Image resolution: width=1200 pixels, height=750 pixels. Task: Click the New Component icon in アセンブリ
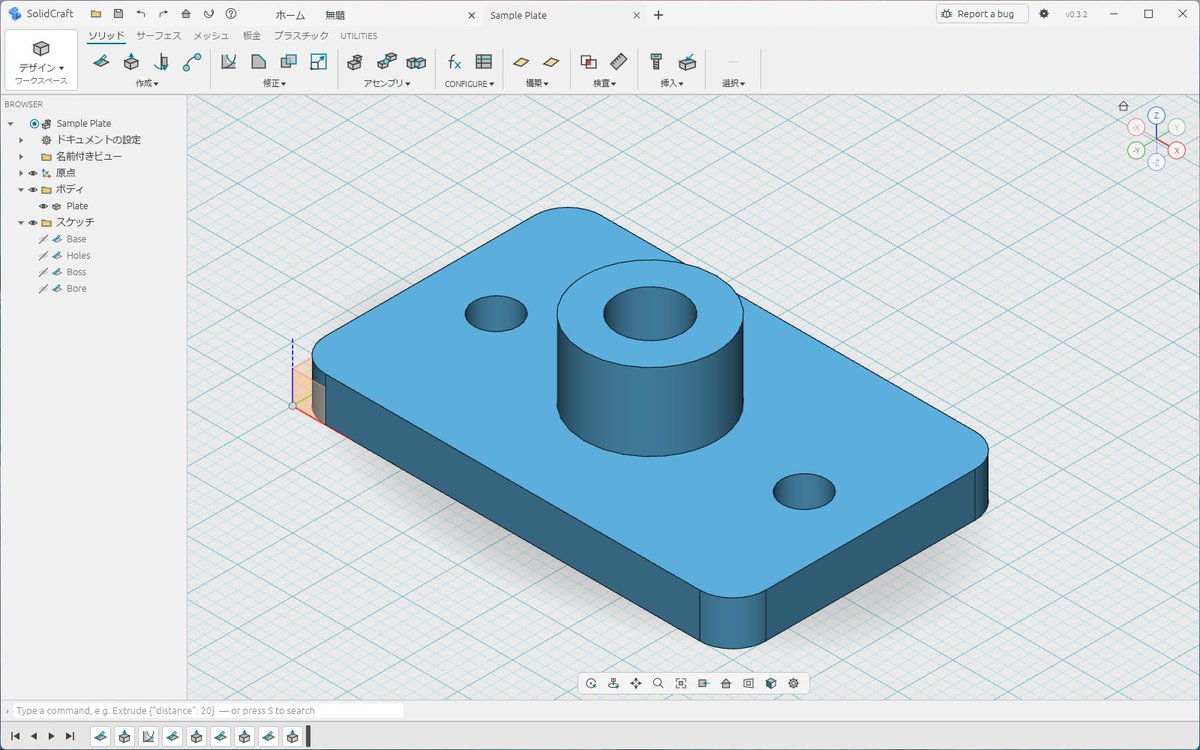tap(355, 62)
